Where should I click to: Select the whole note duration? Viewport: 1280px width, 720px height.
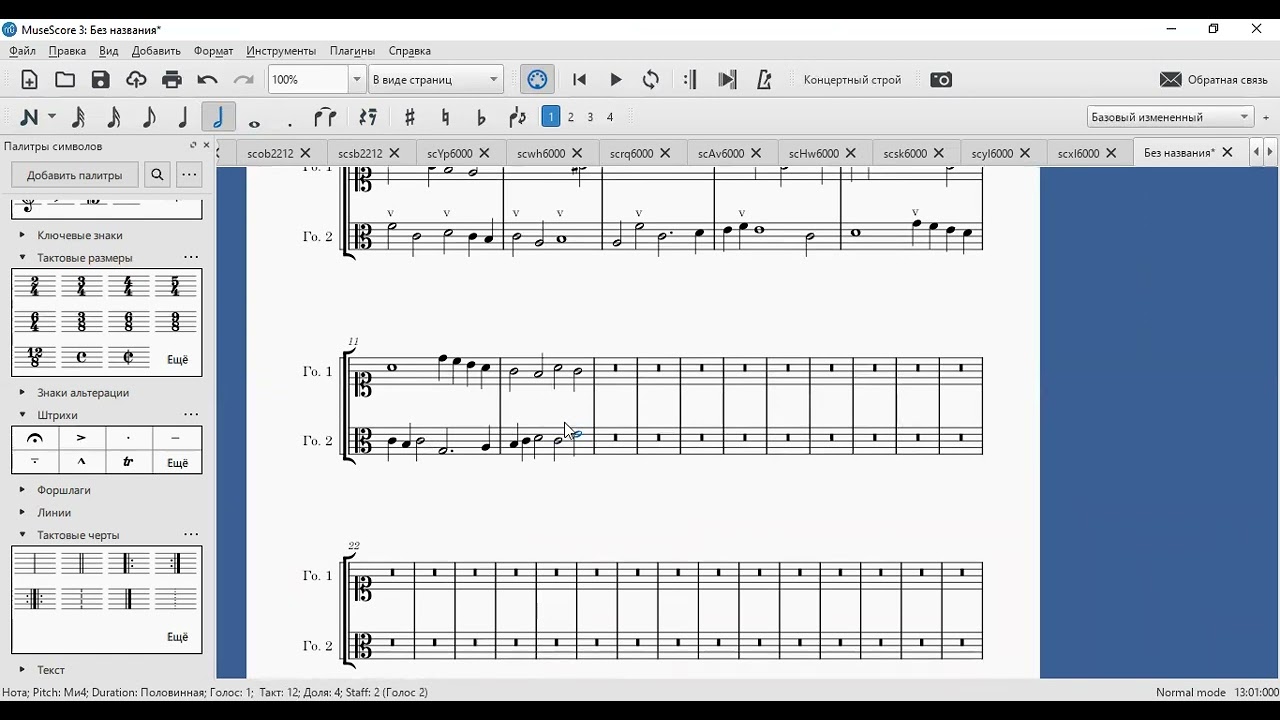click(x=254, y=122)
